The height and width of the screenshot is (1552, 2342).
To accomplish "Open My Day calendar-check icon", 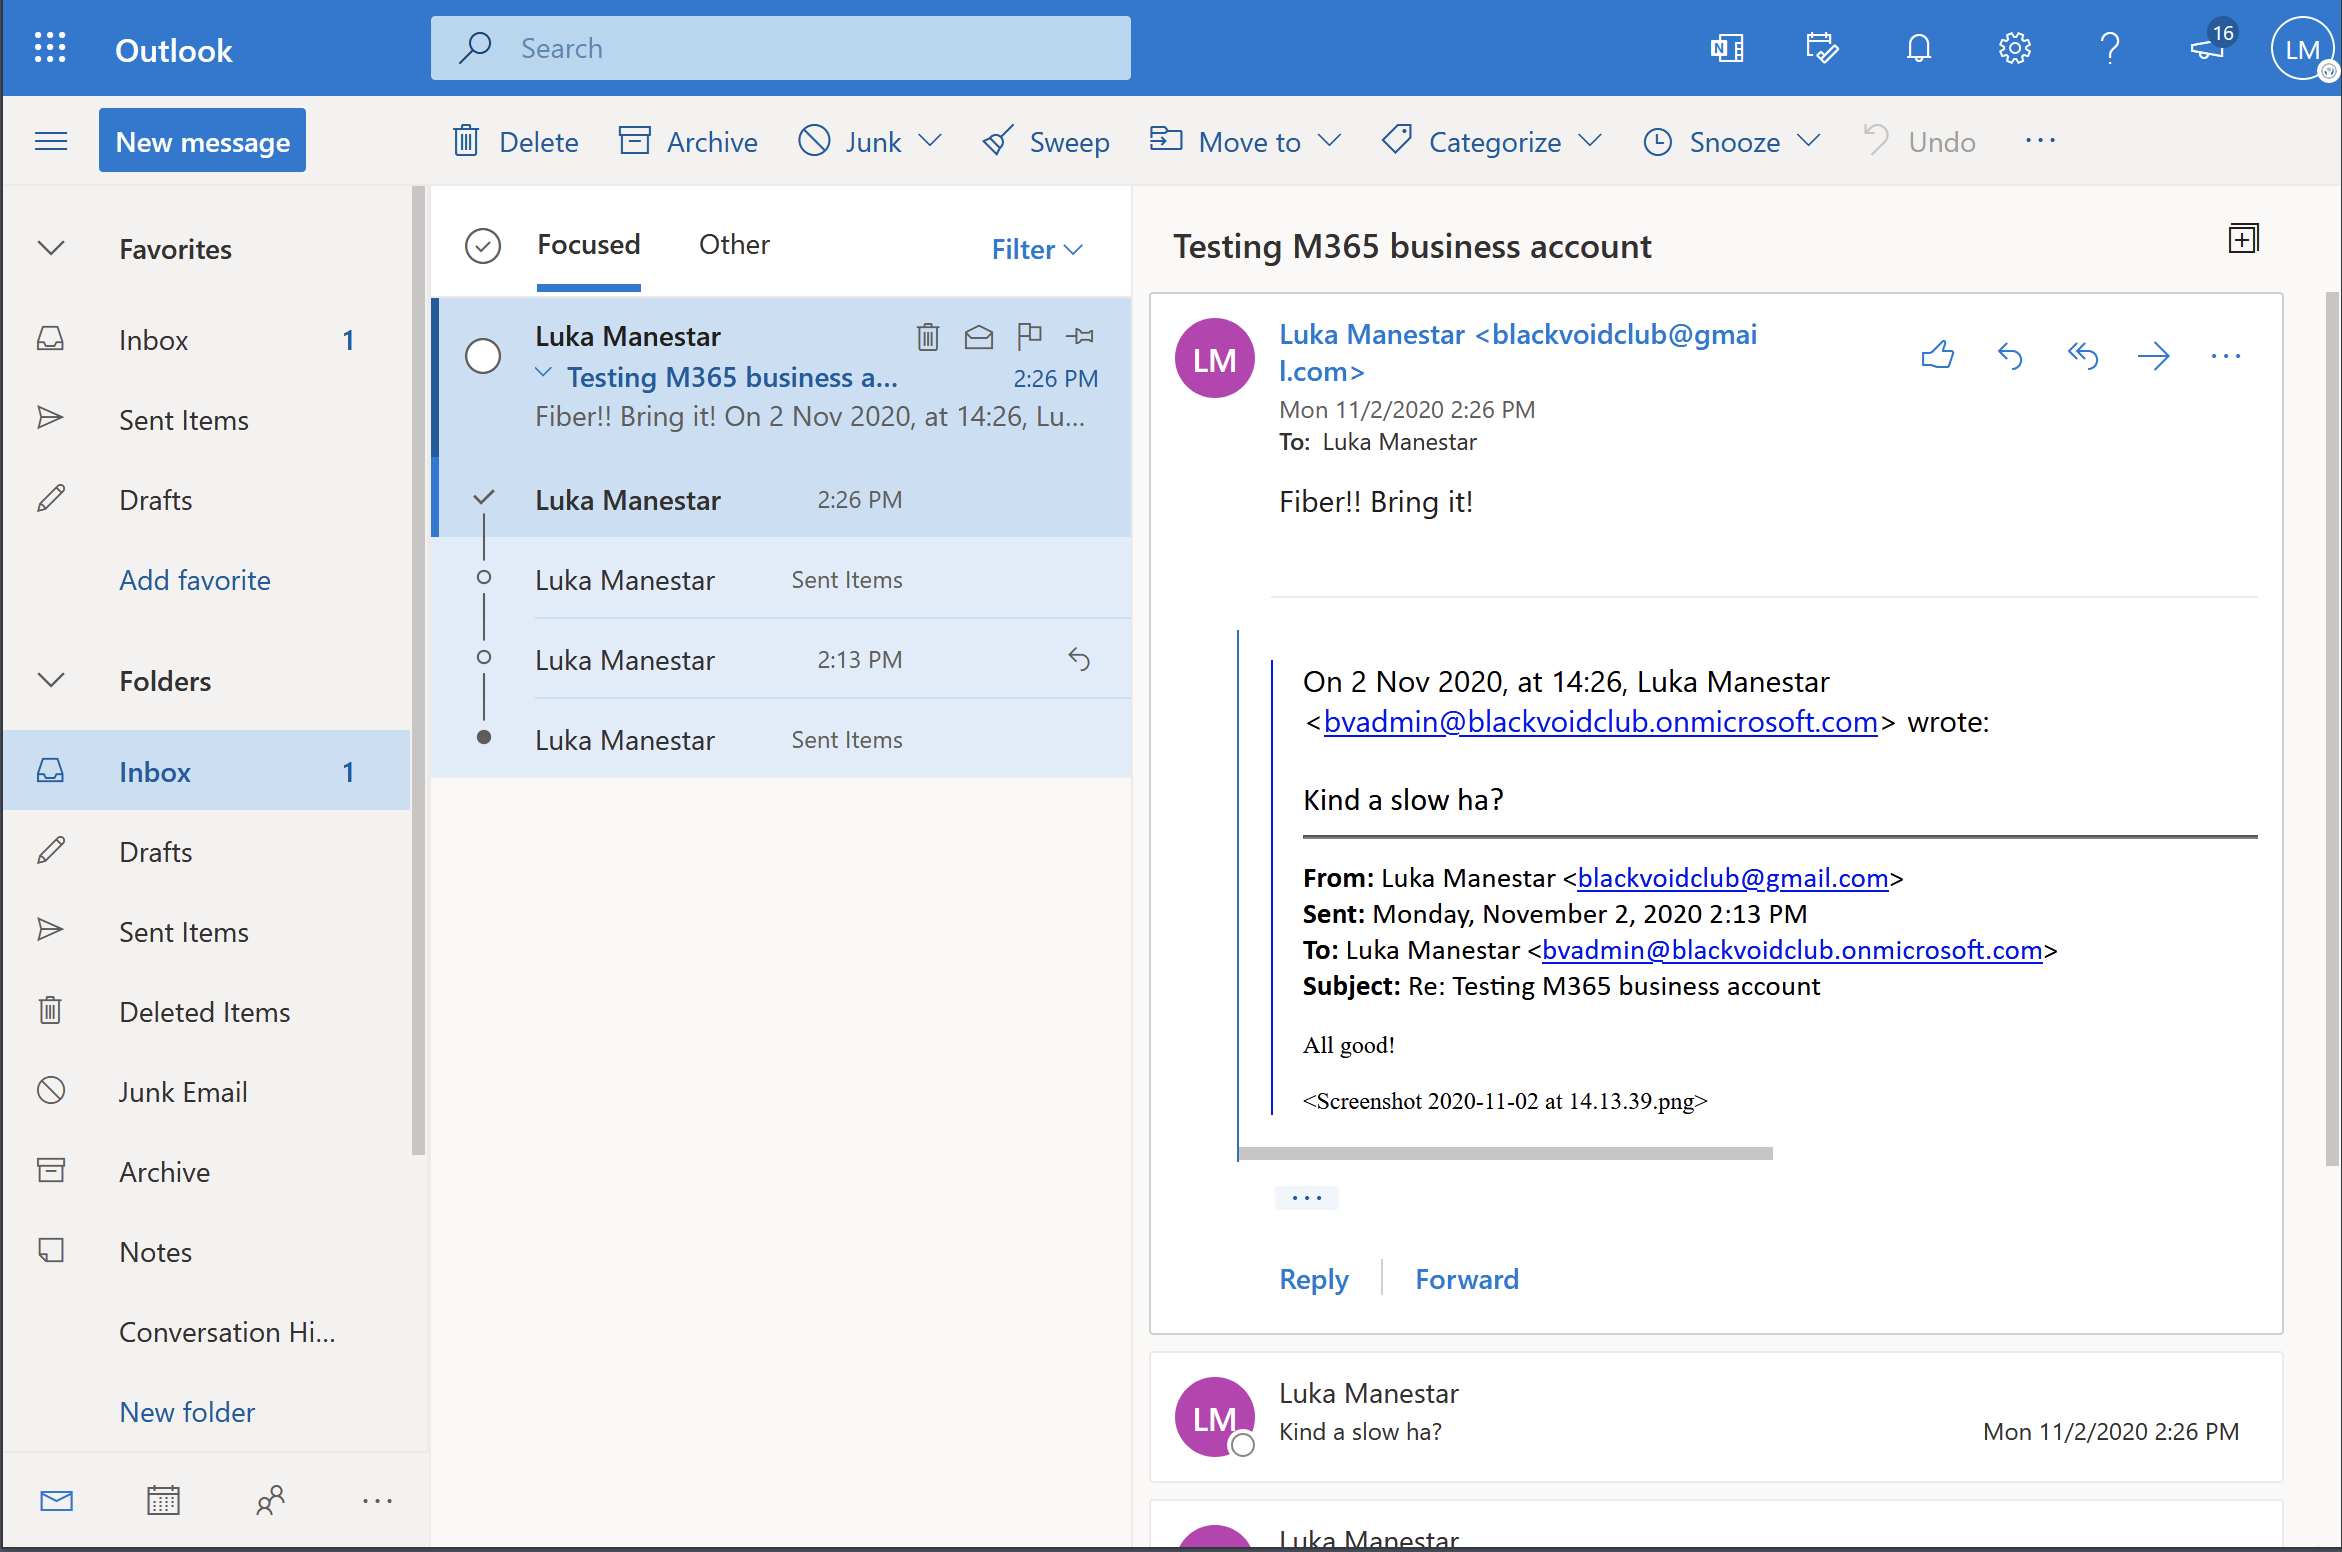I will point(1822,48).
